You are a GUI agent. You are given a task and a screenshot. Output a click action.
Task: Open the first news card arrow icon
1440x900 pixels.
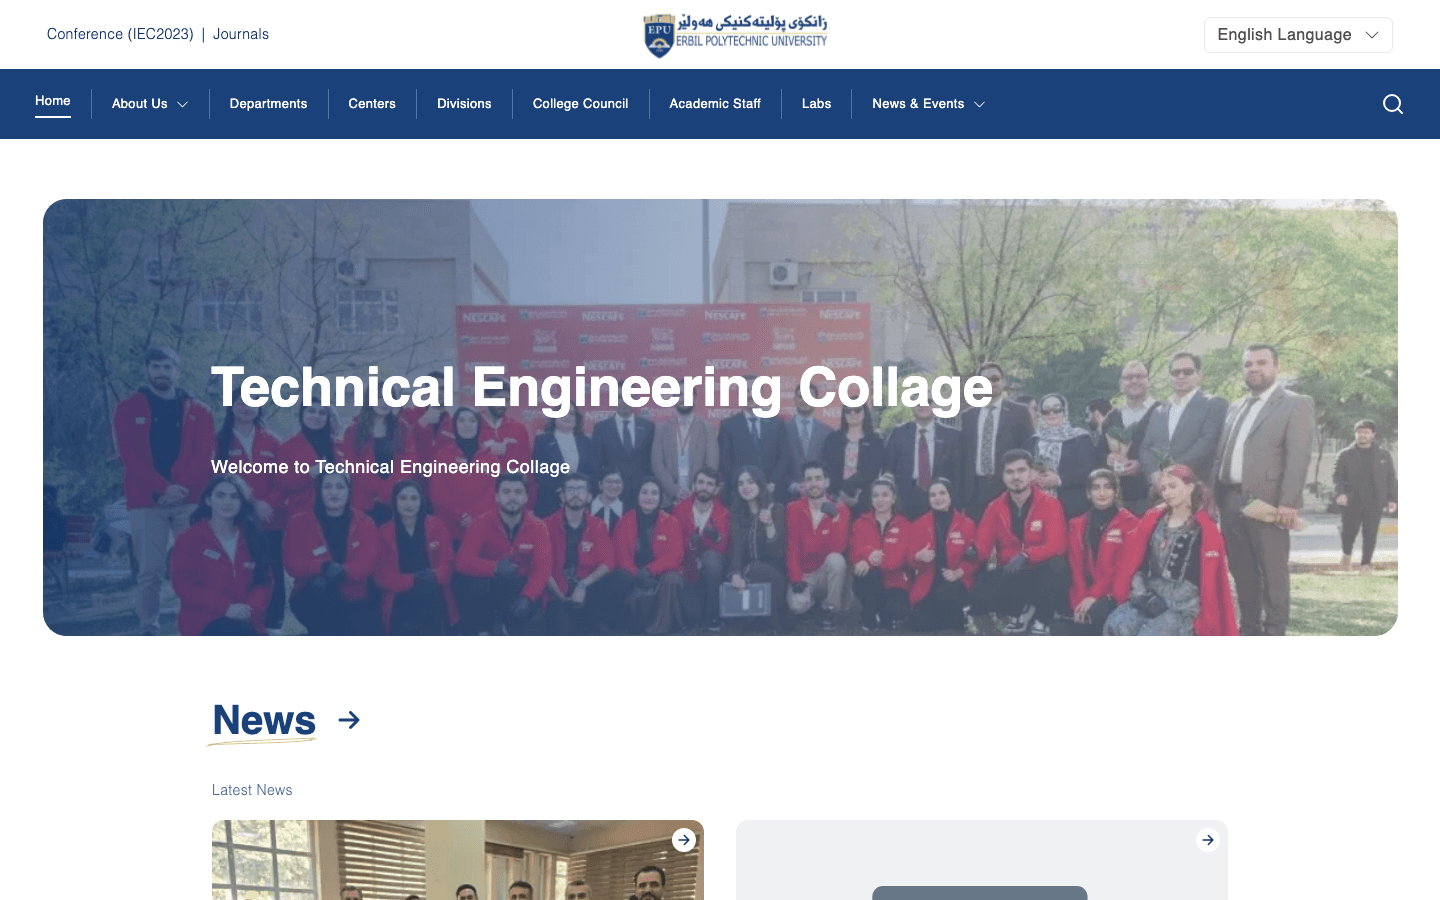[684, 840]
